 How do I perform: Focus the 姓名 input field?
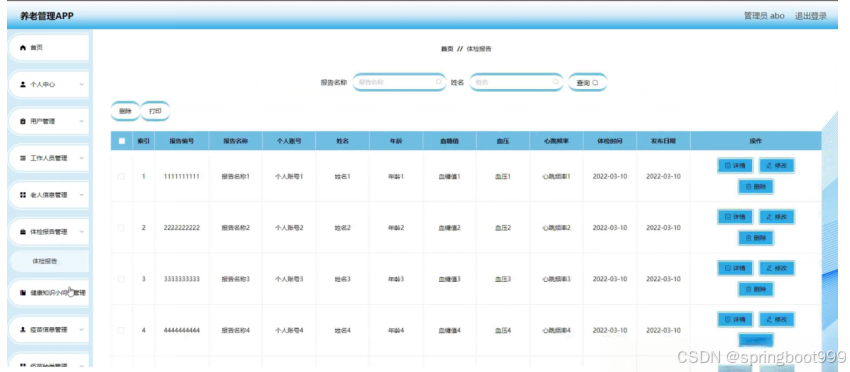516,82
